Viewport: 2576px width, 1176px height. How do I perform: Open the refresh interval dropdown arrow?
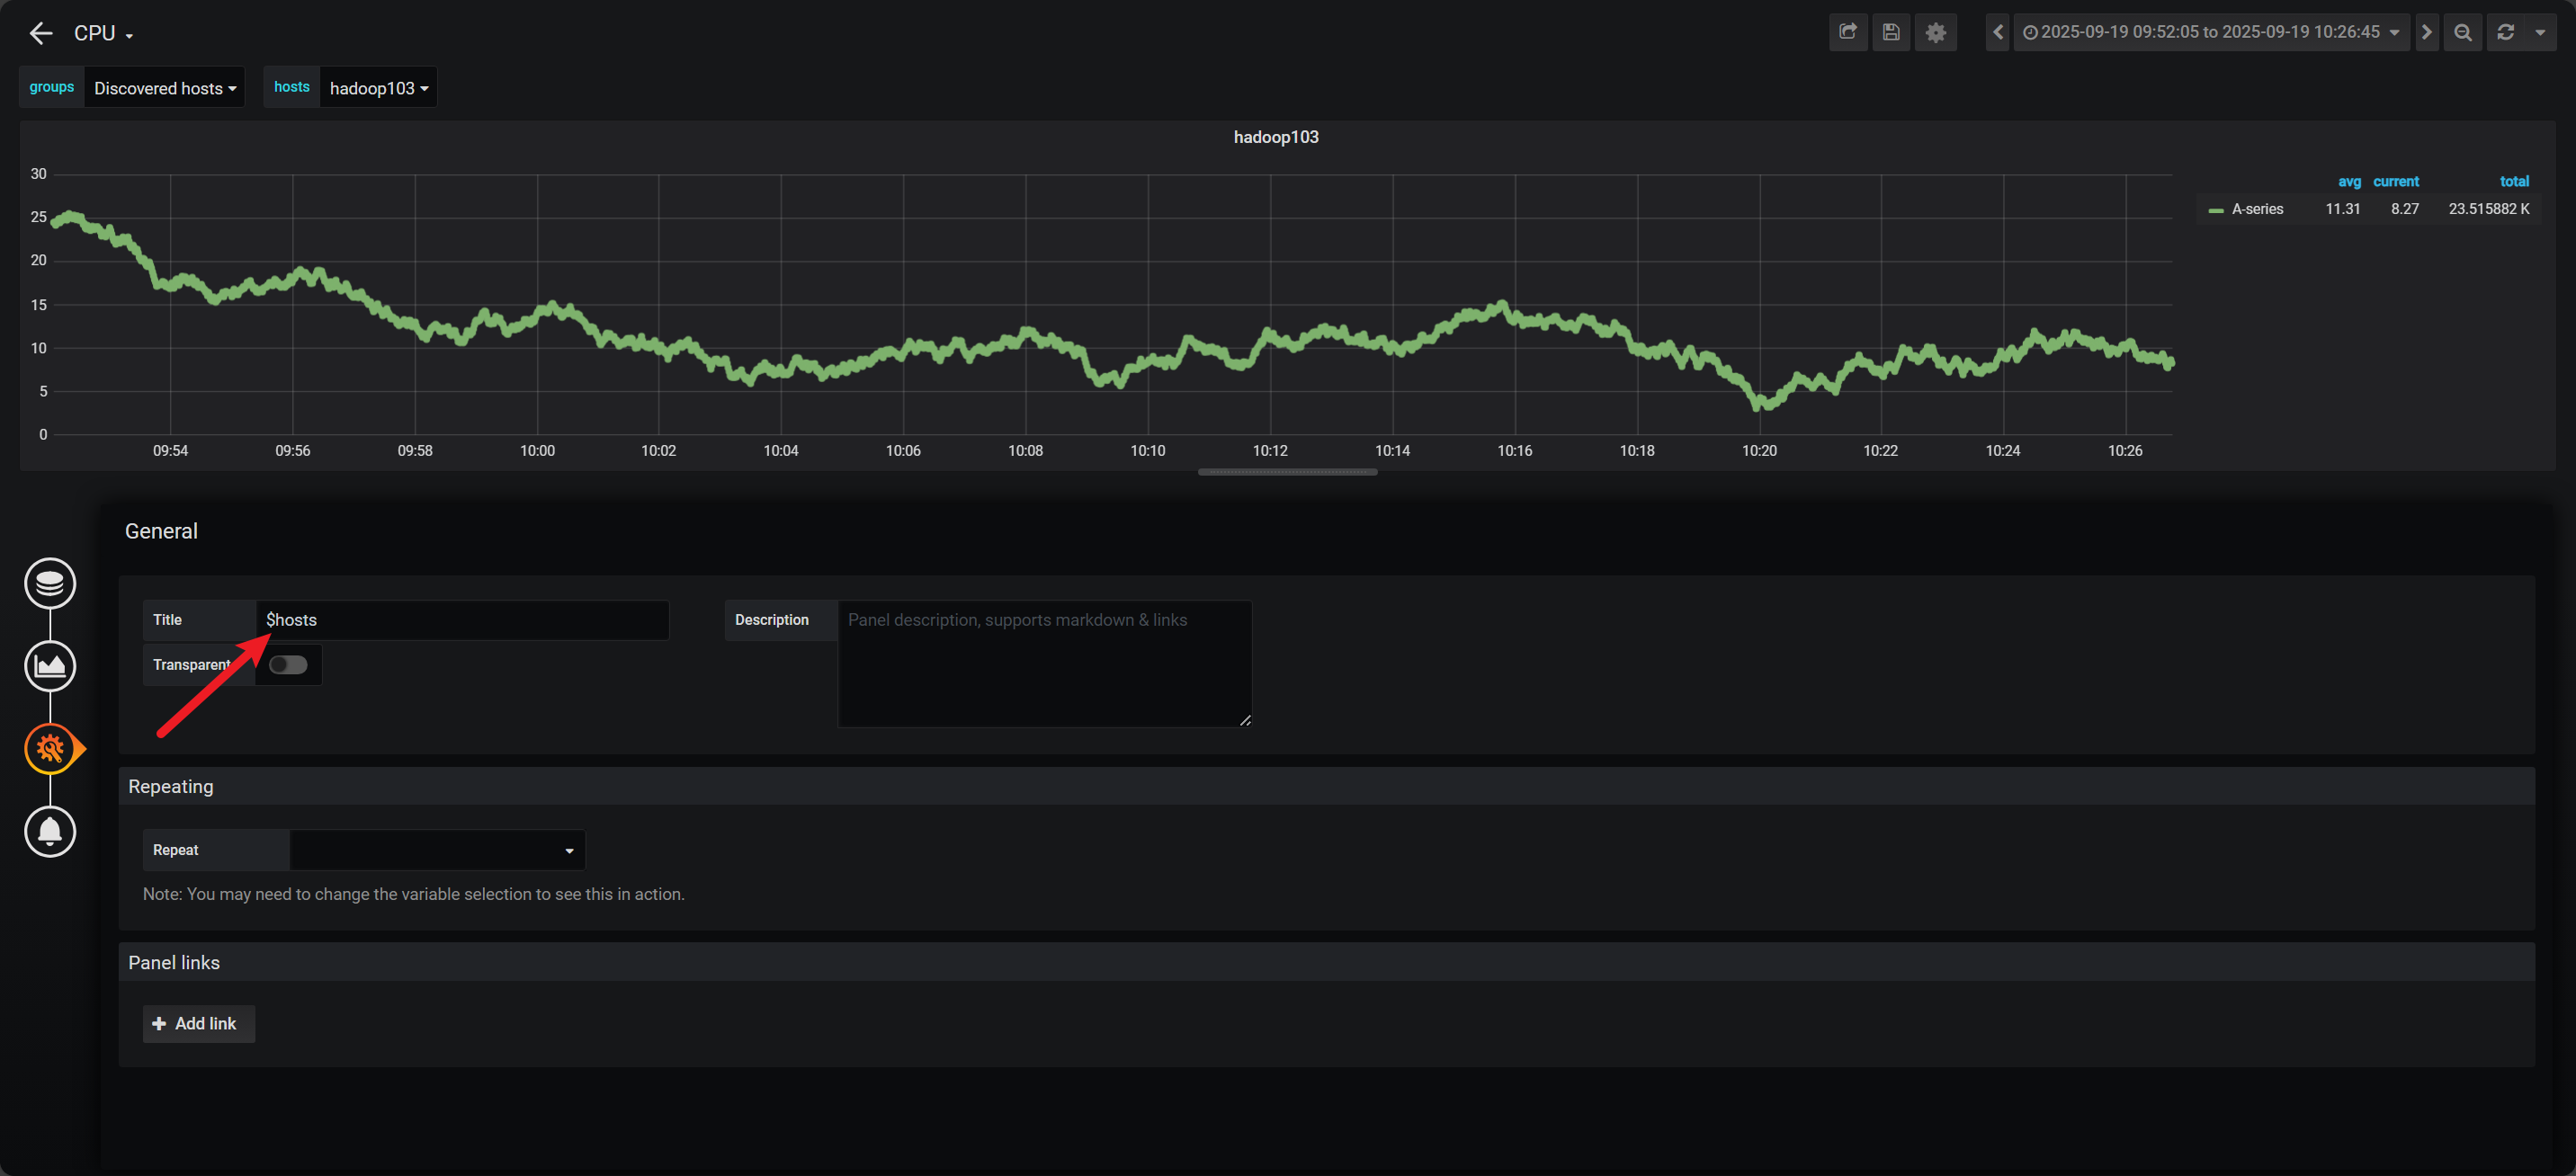[2540, 32]
